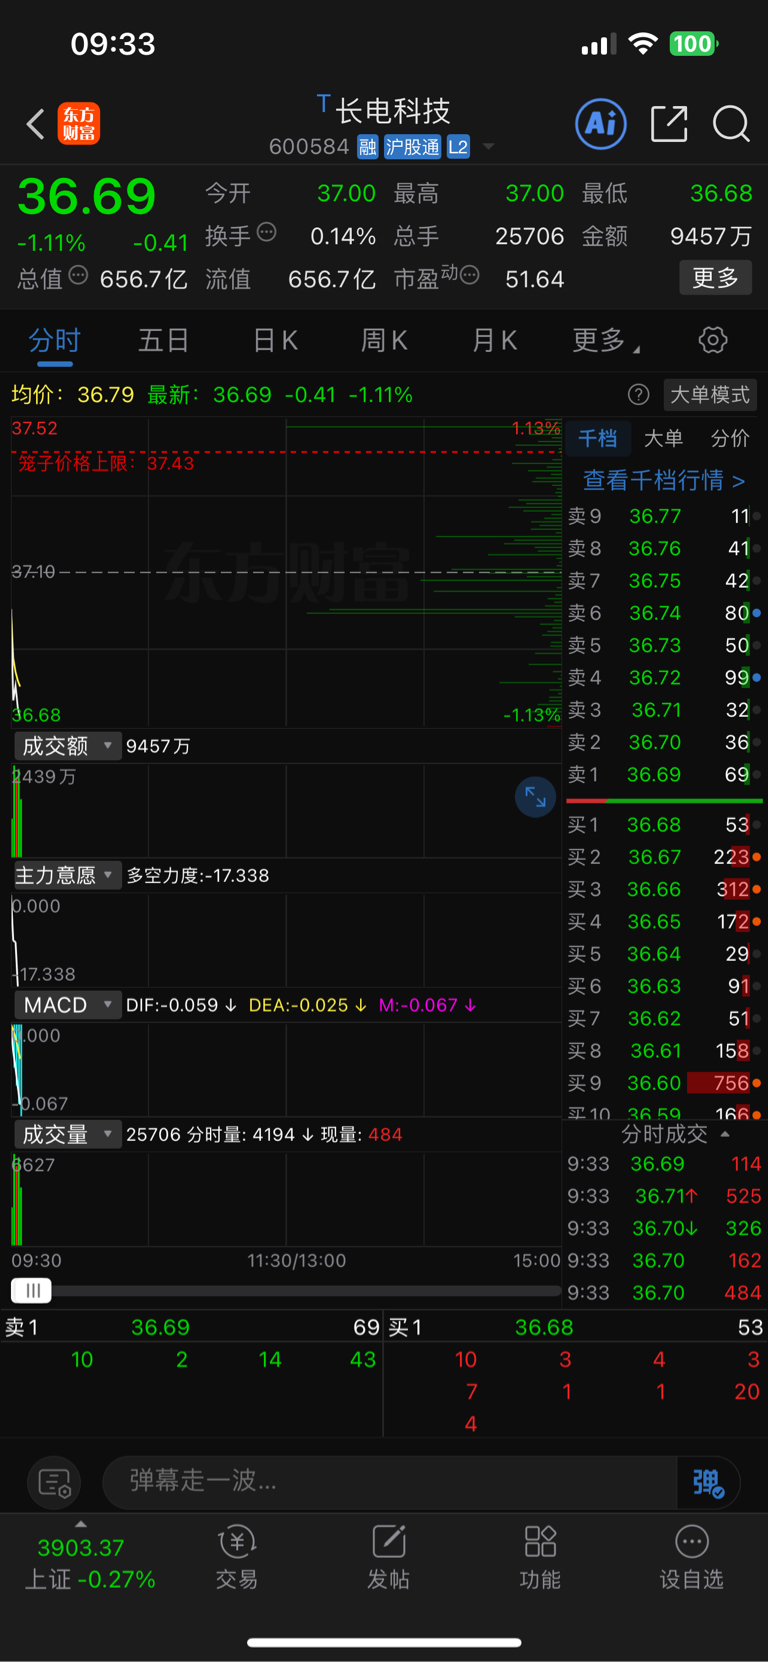This screenshot has width=768, height=1662.
Task: Switch to 分价 tab
Action: 730,438
